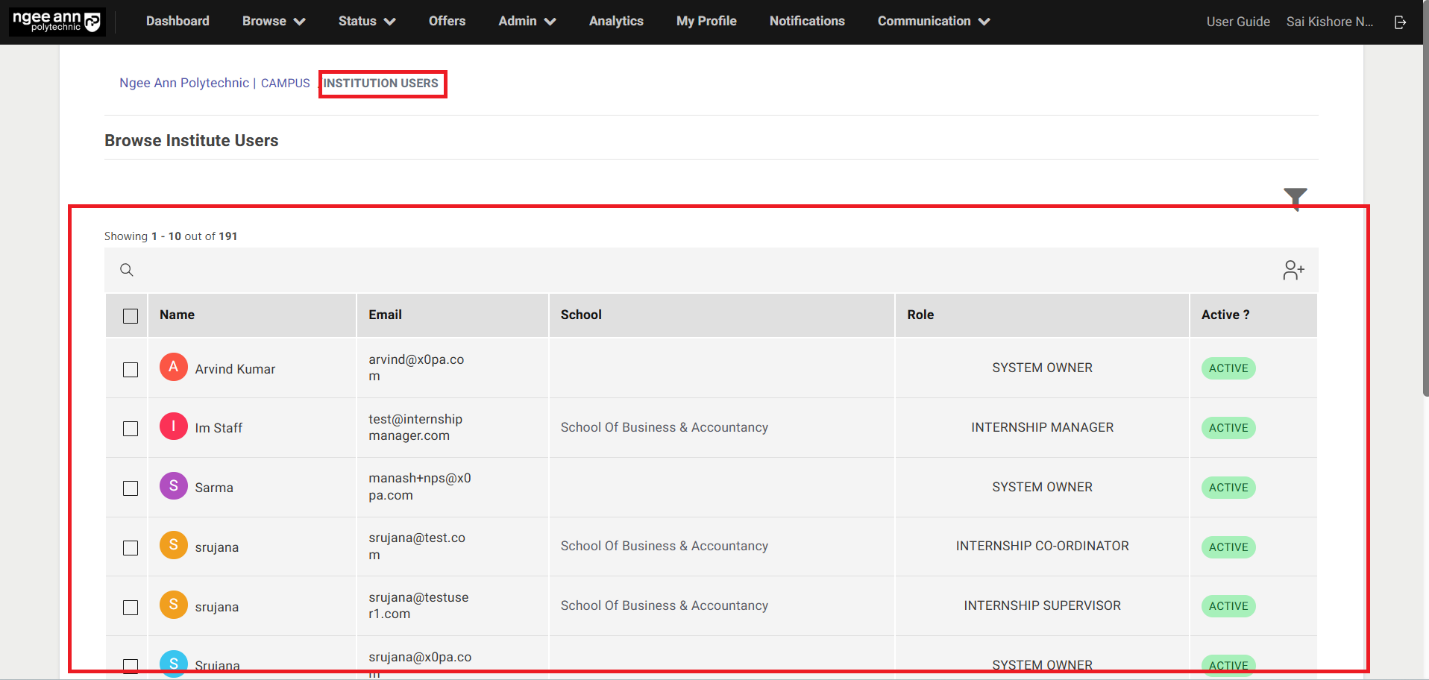Click Arvind Kumar's red avatar icon
Image resolution: width=1429 pixels, height=680 pixels.
coord(173,368)
